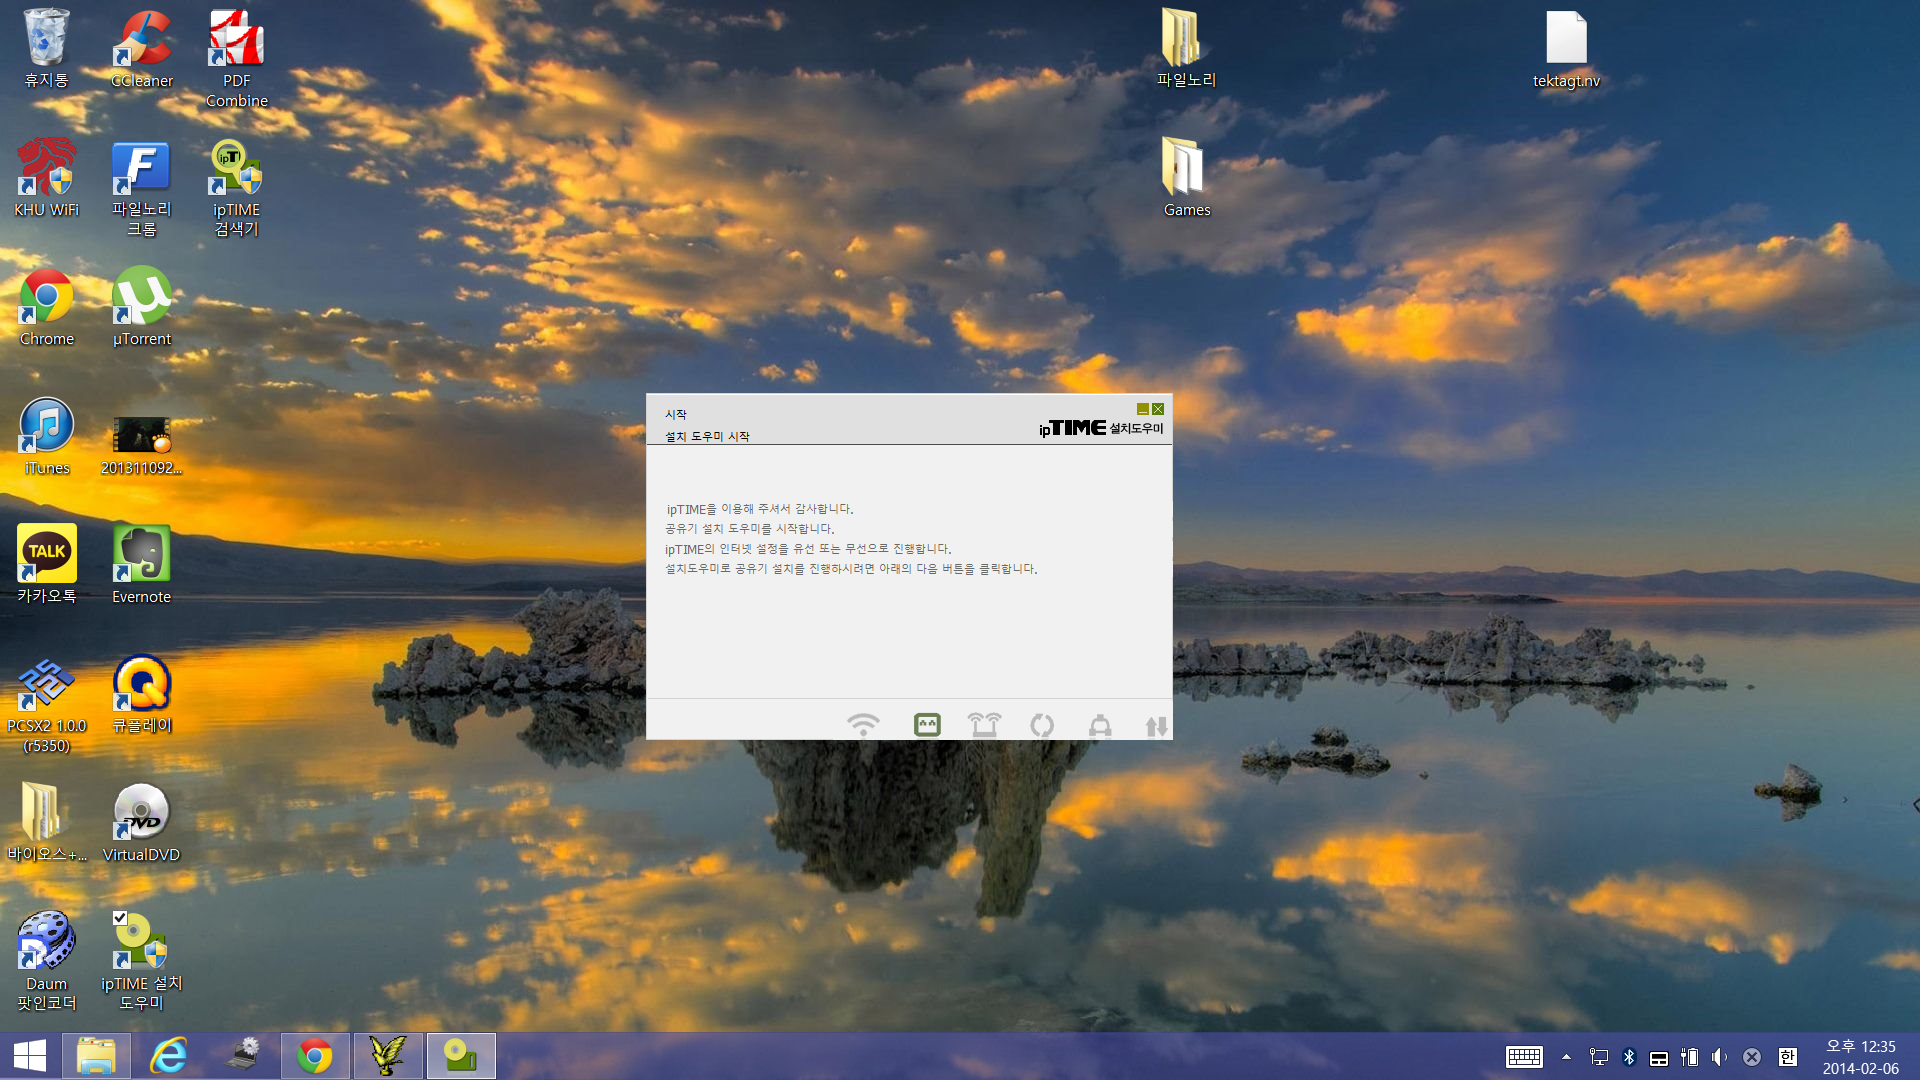Open the Windows Start button
The image size is (1920, 1080).
[x=30, y=1056]
